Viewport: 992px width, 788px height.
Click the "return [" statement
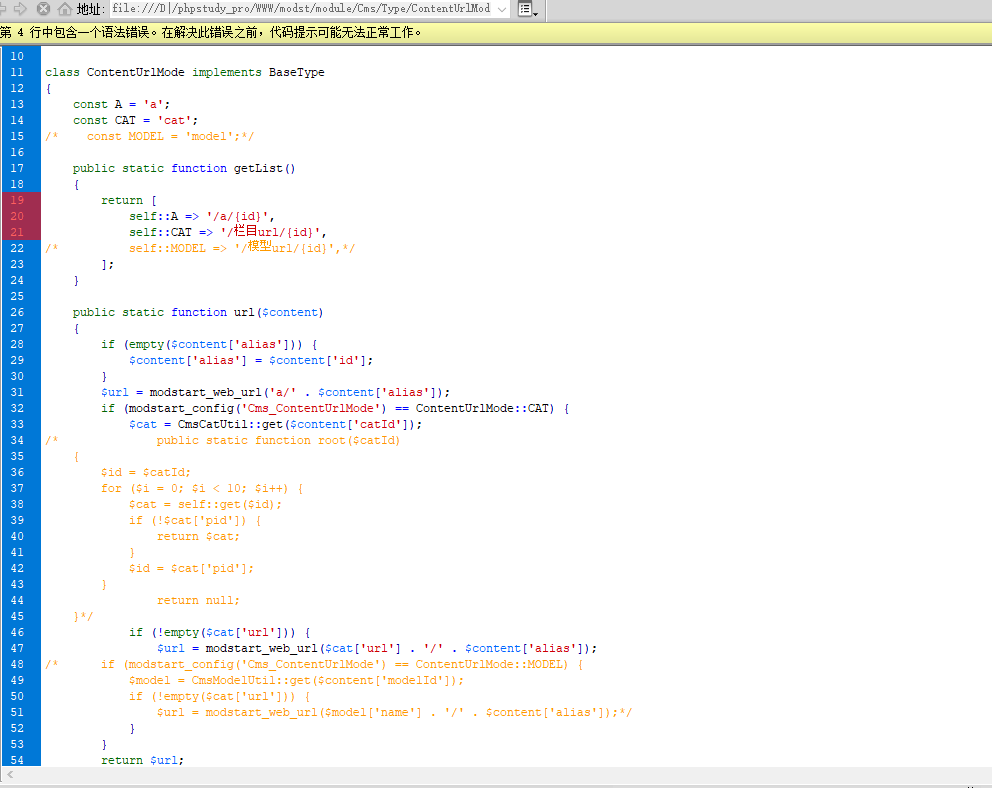click(128, 200)
